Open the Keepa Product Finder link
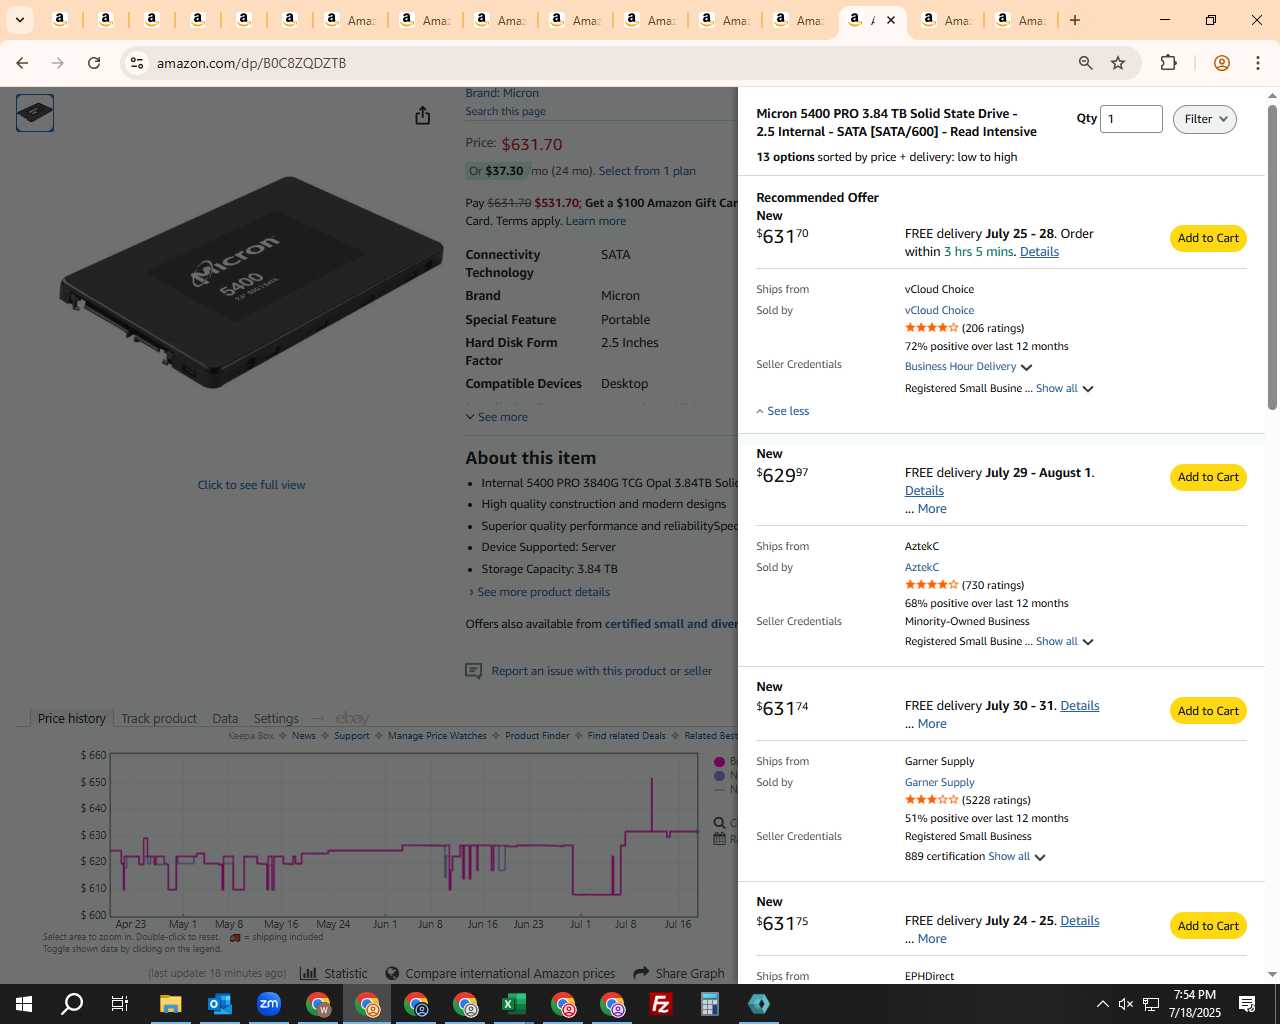Image resolution: width=1280 pixels, height=1024 pixels. pyautogui.click(x=537, y=736)
